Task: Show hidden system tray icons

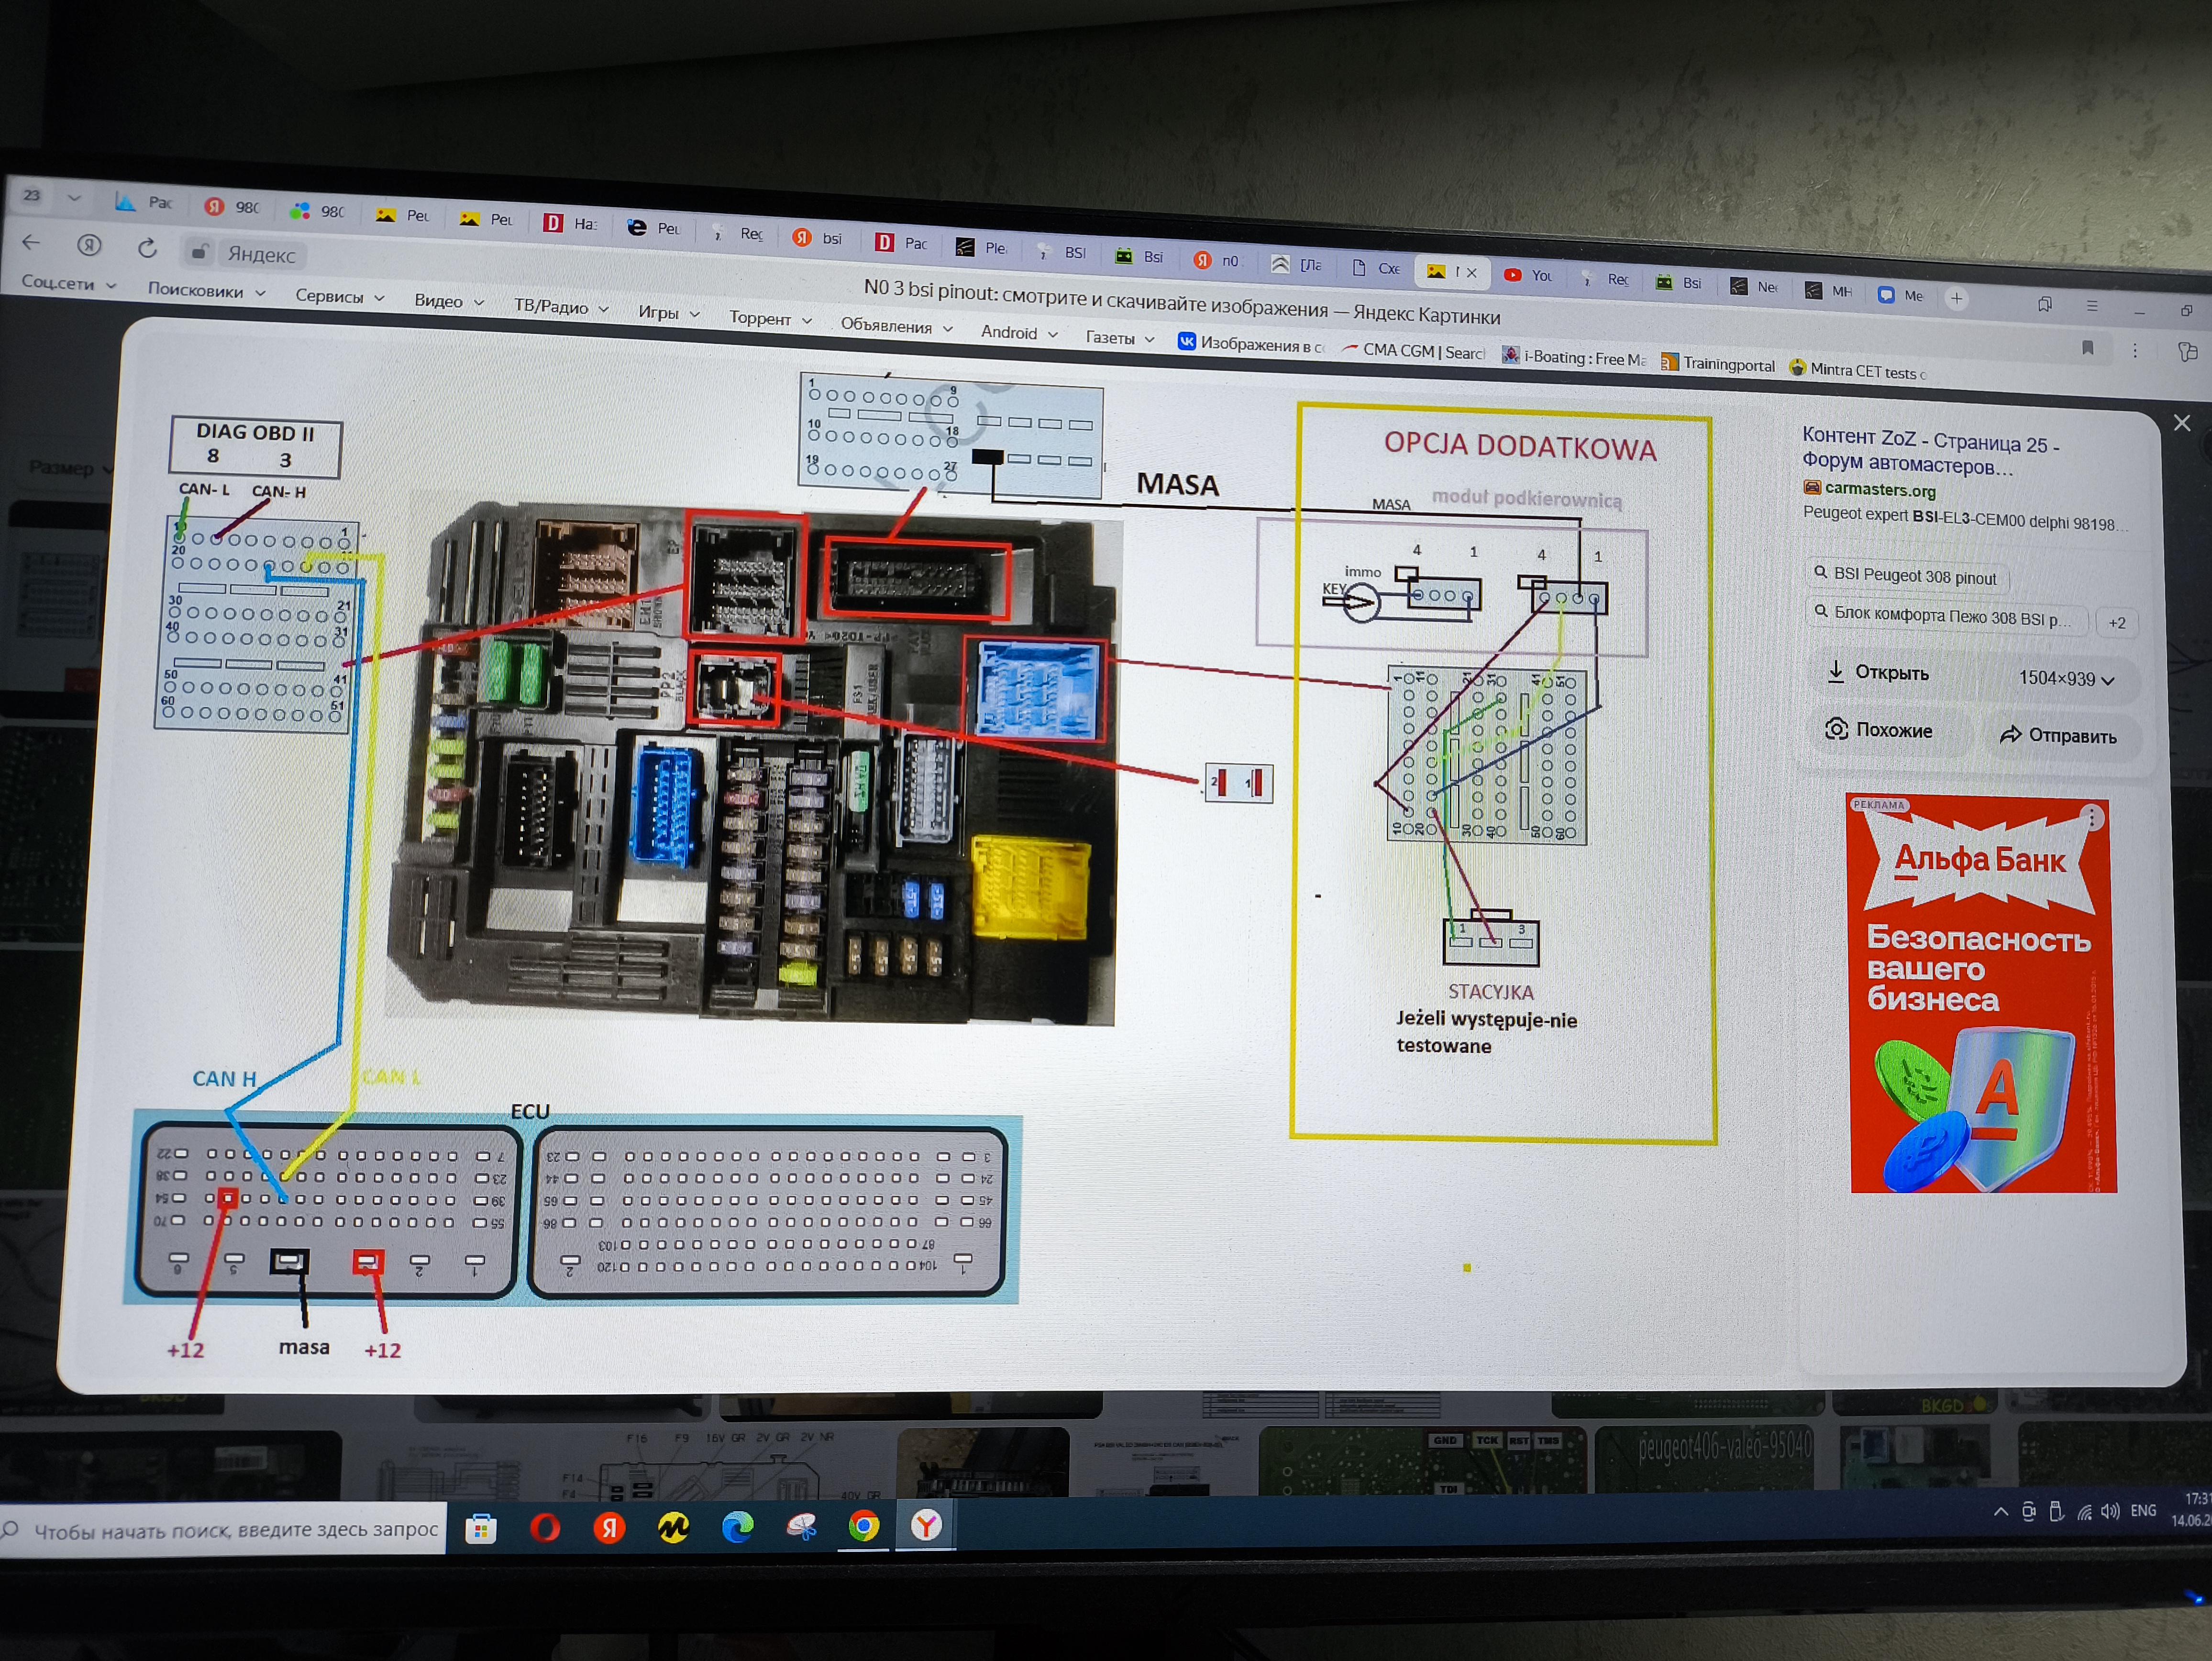Action: (x=2000, y=1512)
